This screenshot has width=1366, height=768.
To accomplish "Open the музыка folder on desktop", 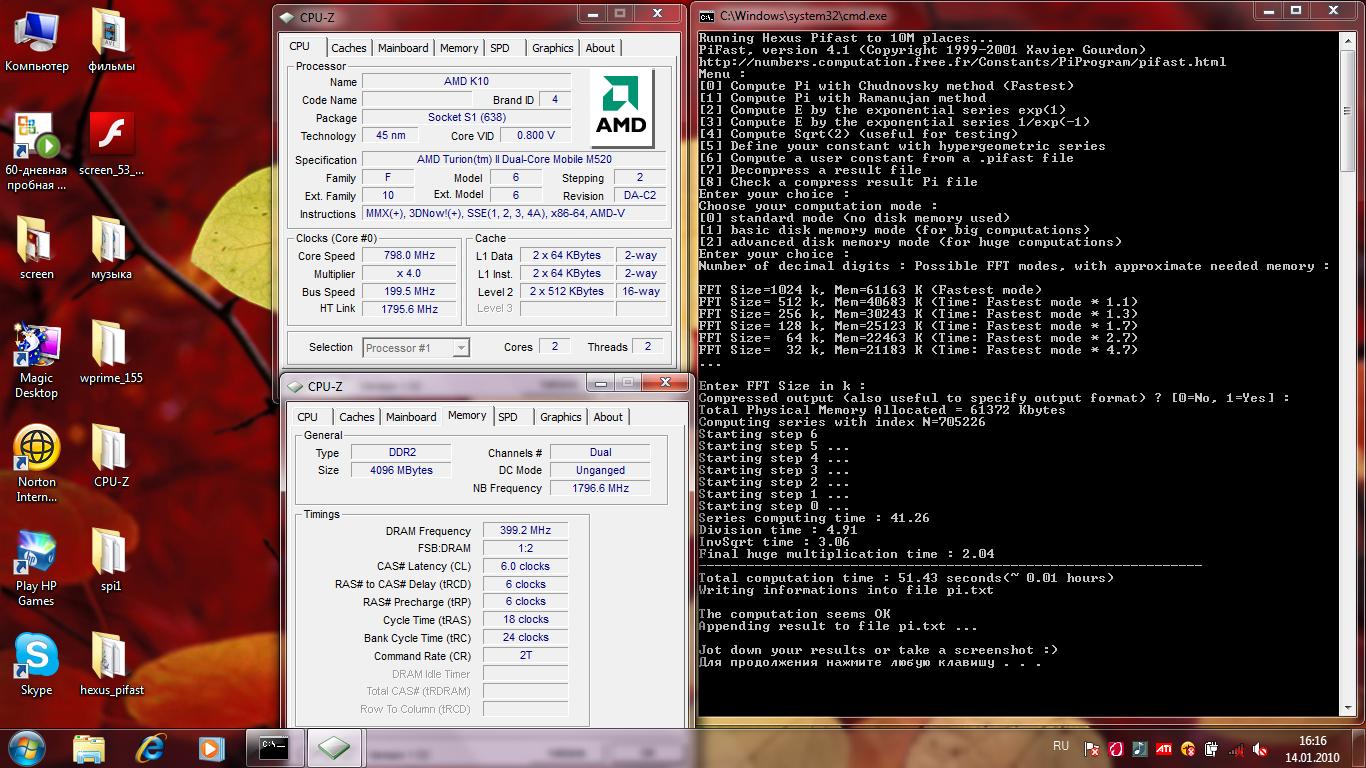I will point(111,249).
